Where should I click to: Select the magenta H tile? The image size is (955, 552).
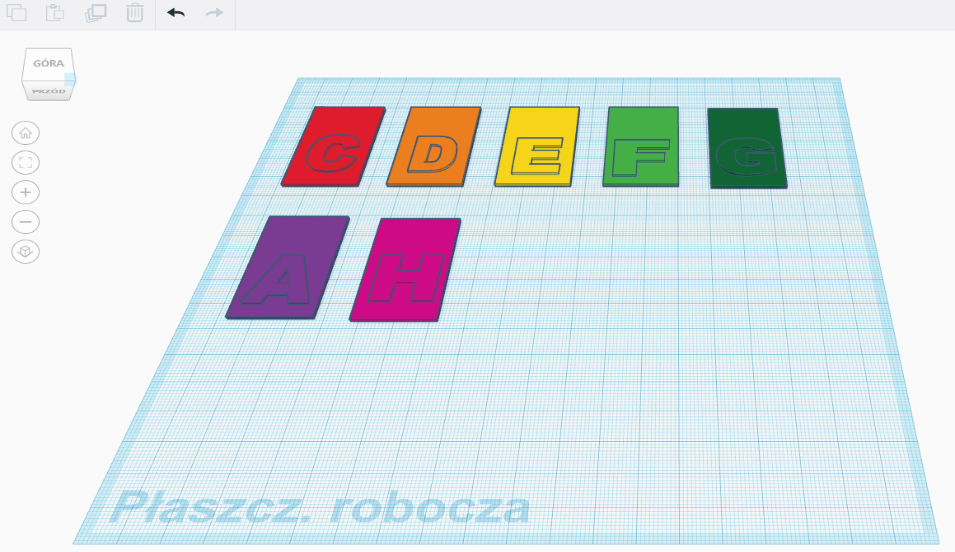click(405, 270)
